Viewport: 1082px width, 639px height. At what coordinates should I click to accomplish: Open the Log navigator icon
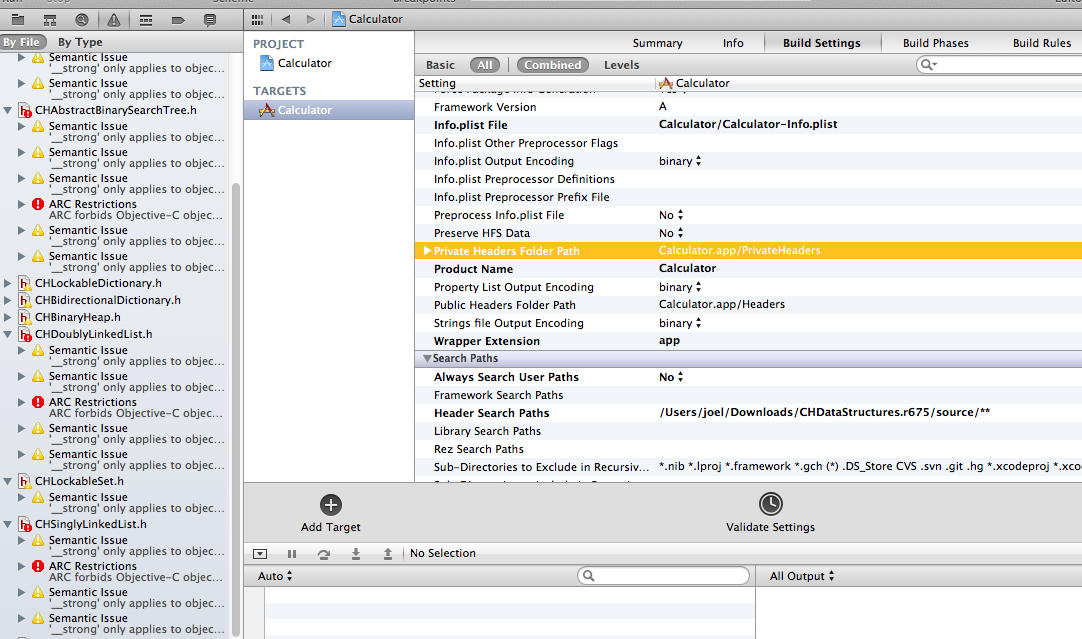click(x=210, y=19)
